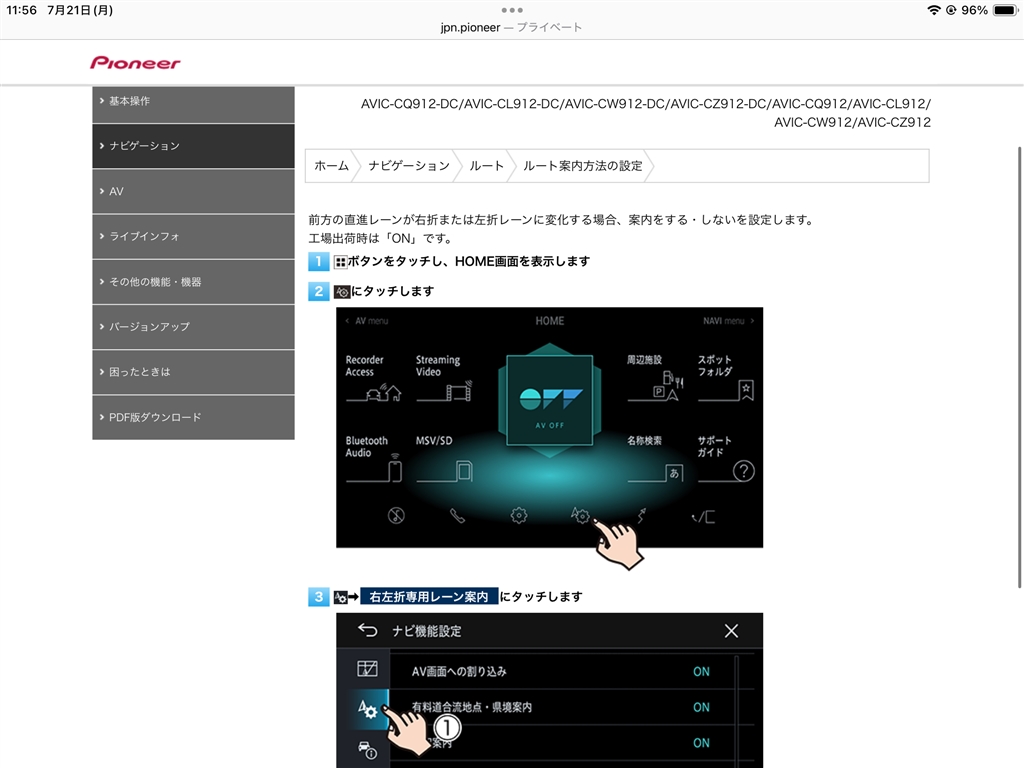Go to ナビゲーション breadcrumb

pyautogui.click(x=409, y=166)
